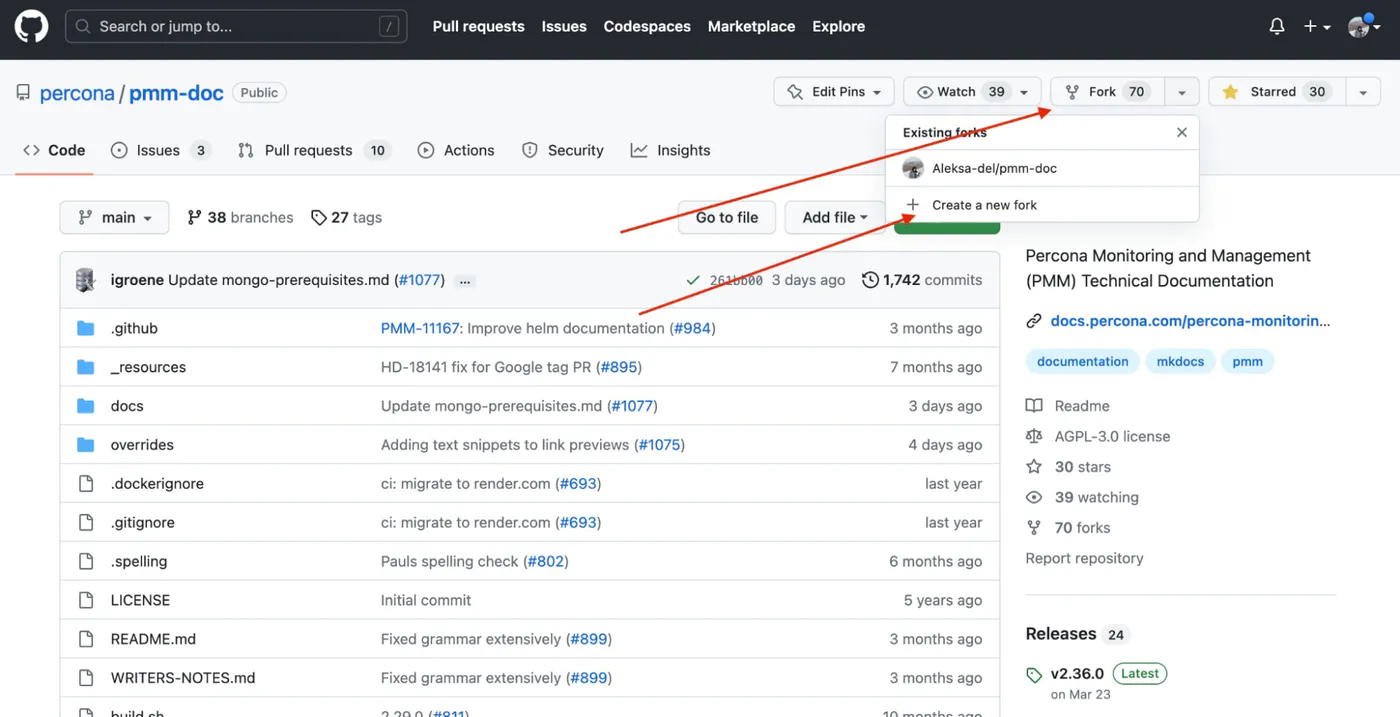Expand the arrow next to Fork
Image resolution: width=1400 pixels, height=717 pixels.
1182,92
